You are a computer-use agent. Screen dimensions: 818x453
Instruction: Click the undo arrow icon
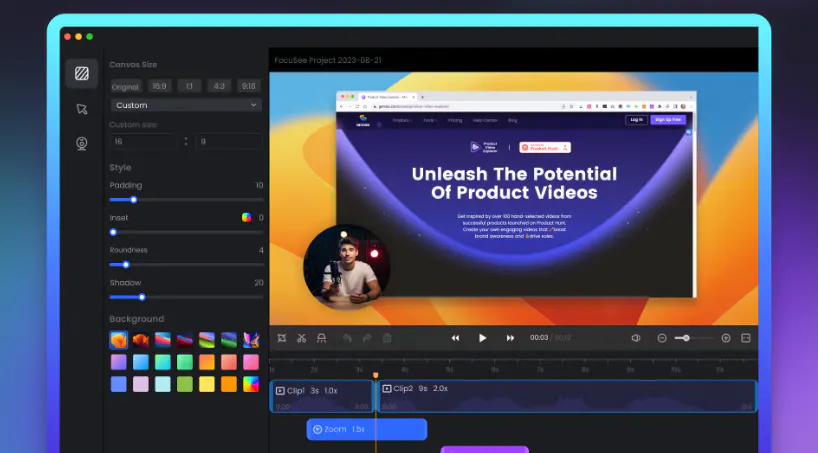pos(347,338)
